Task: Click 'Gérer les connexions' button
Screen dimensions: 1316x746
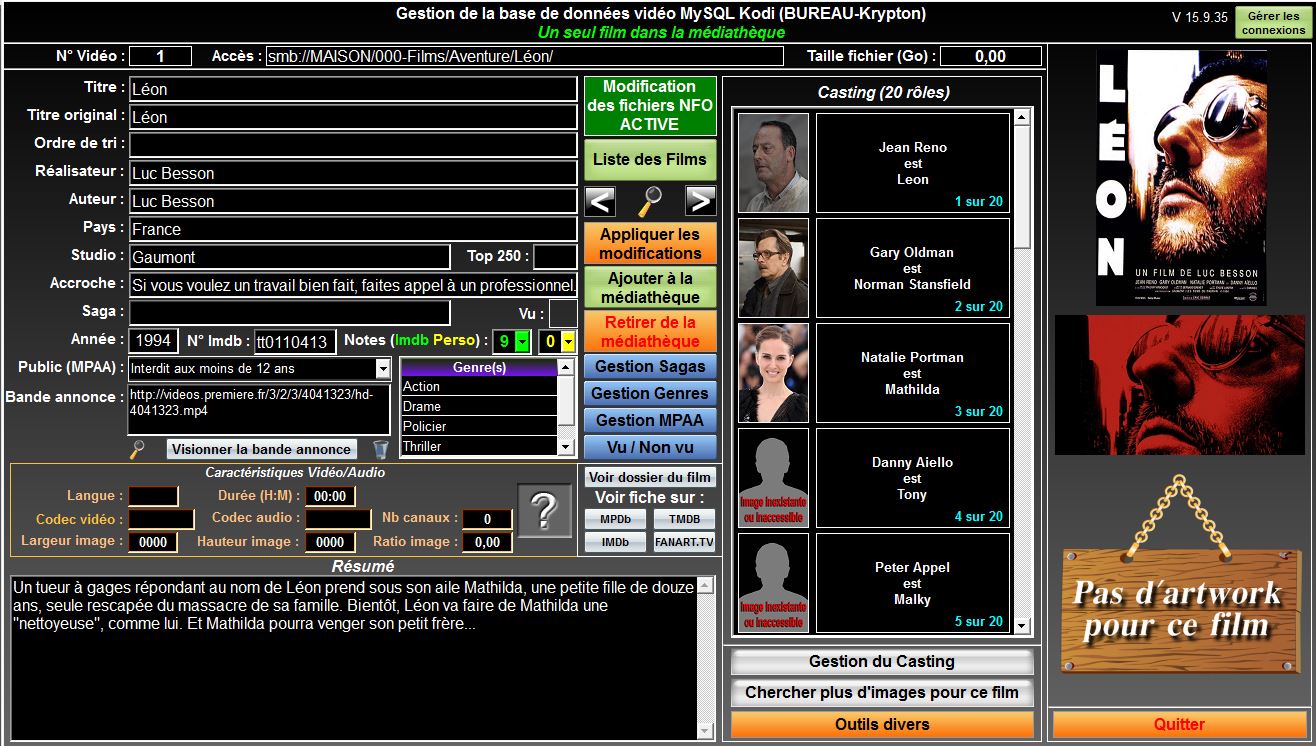Action: click(x=1274, y=23)
